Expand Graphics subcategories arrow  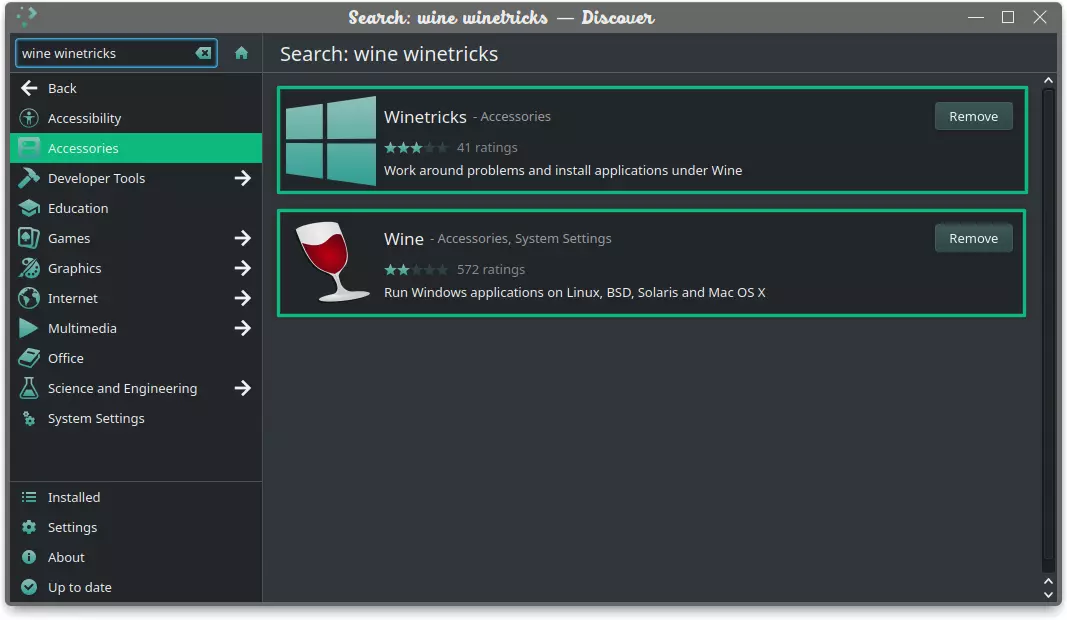tap(242, 267)
